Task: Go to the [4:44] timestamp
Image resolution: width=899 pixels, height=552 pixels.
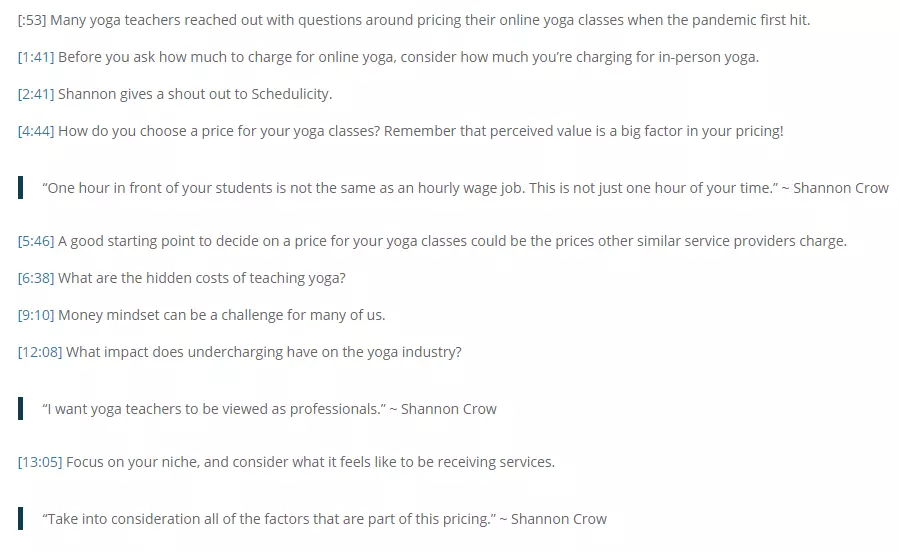Action: 36,131
